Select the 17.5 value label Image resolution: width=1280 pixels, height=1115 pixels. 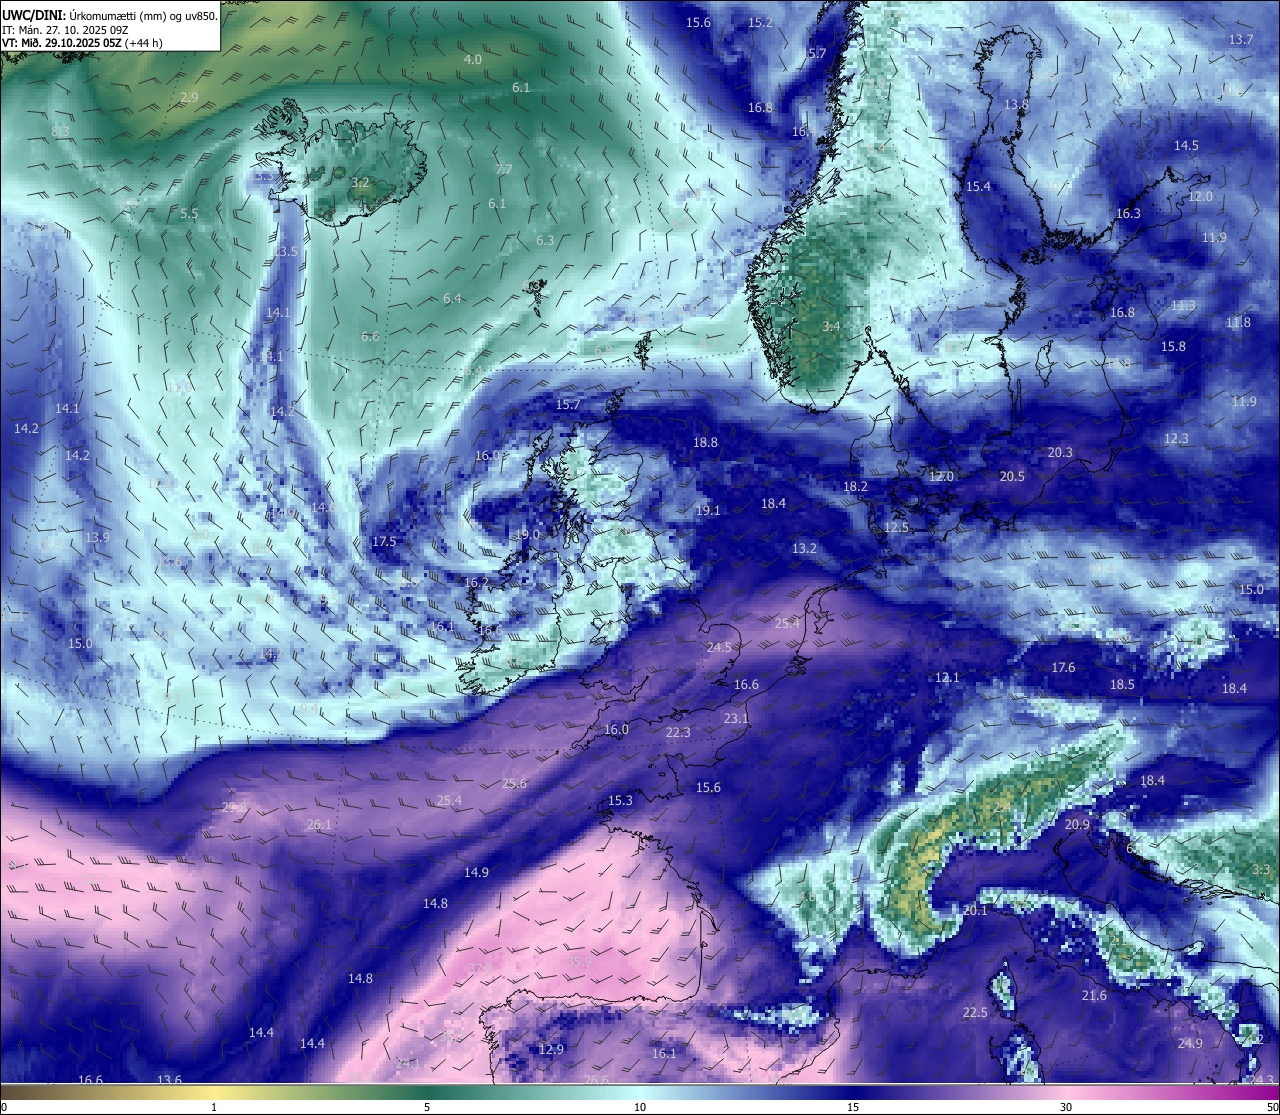click(384, 541)
